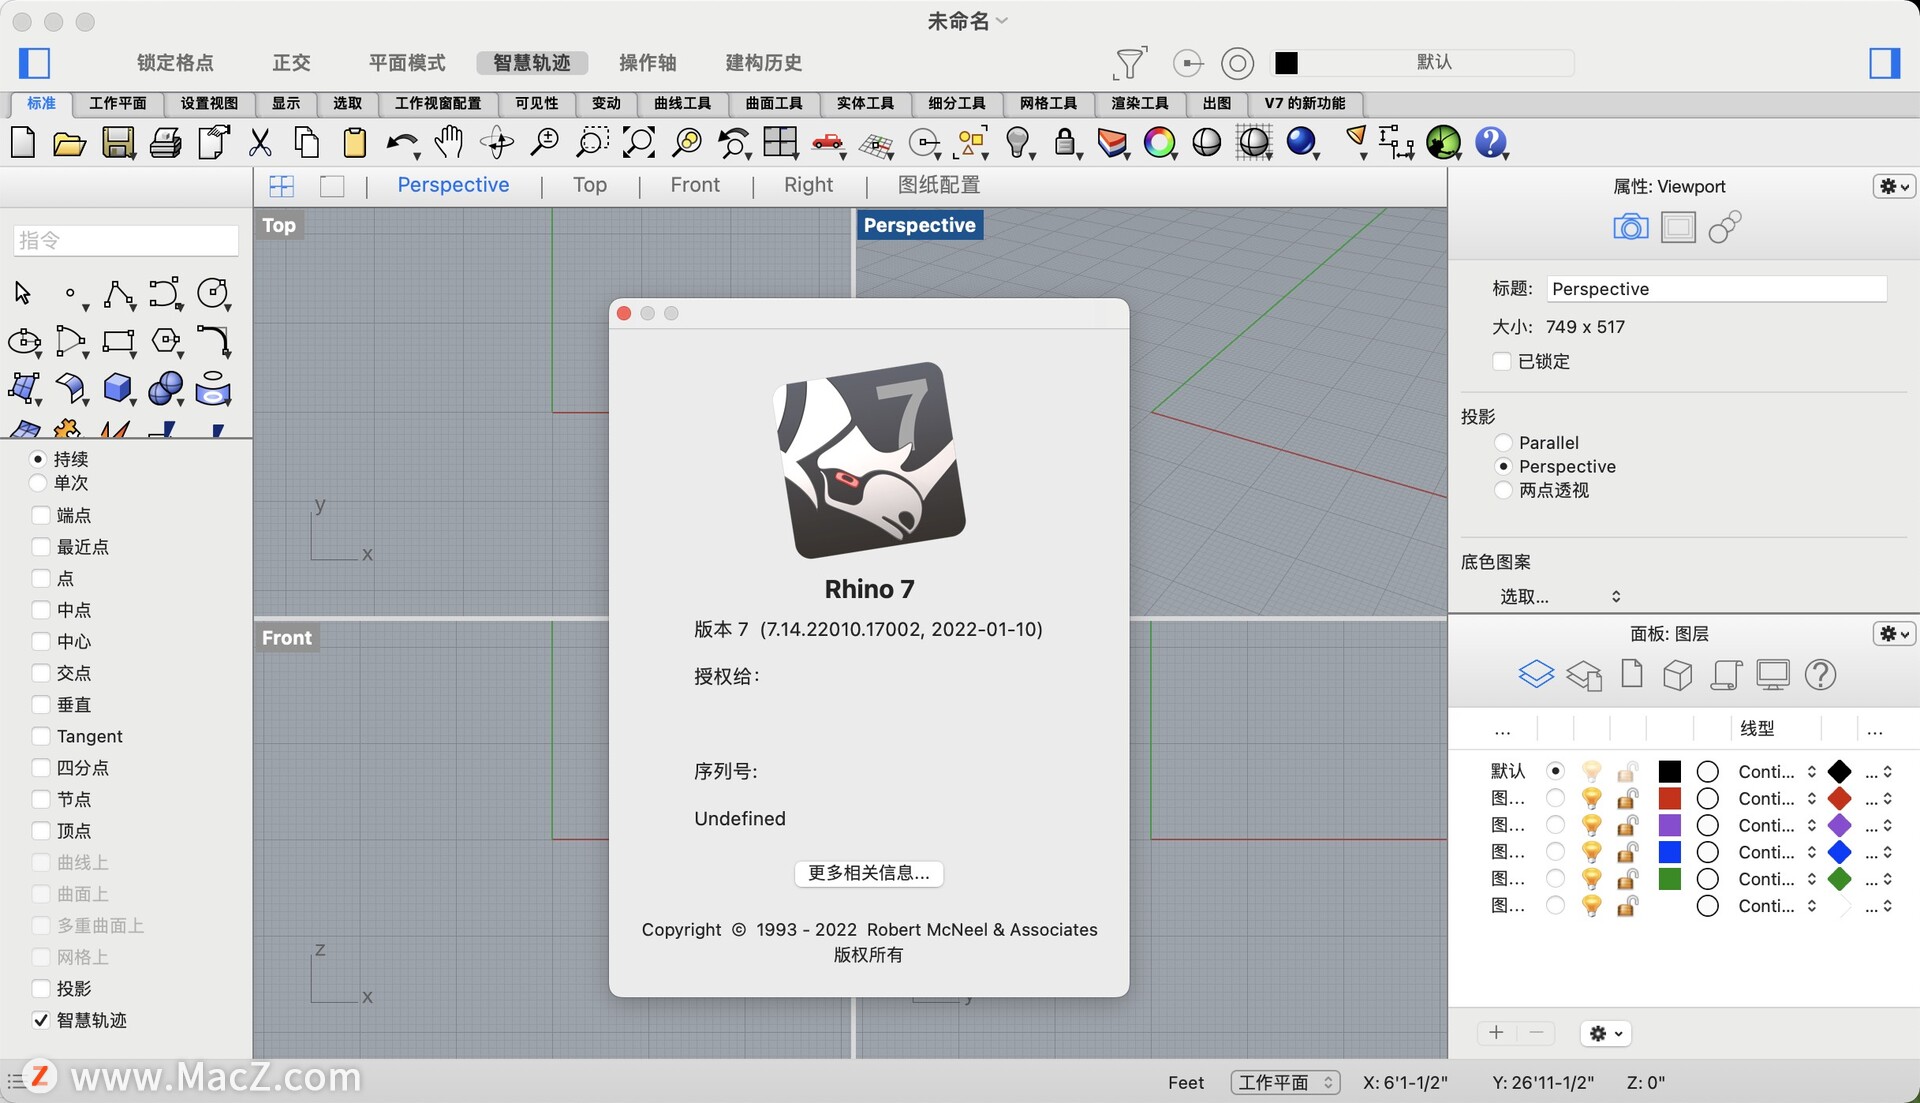Open gear dropdown below layer list
This screenshot has height=1103, width=1920.
[1605, 1033]
